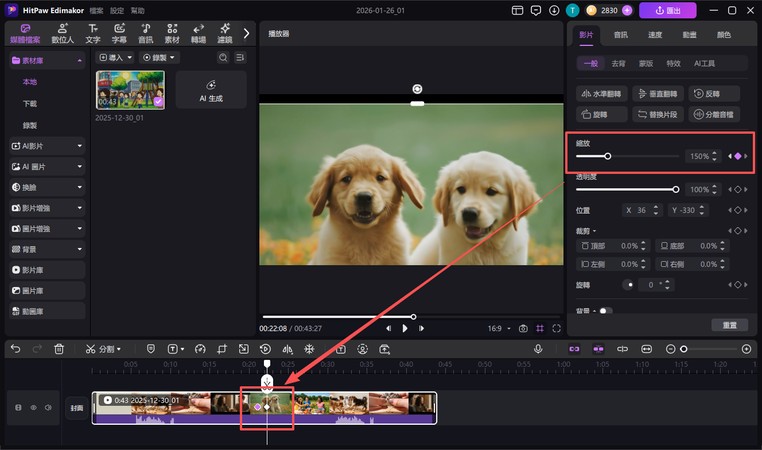762x450 pixels.
Task: Click the microphone voiceover icon
Action: click(538, 349)
